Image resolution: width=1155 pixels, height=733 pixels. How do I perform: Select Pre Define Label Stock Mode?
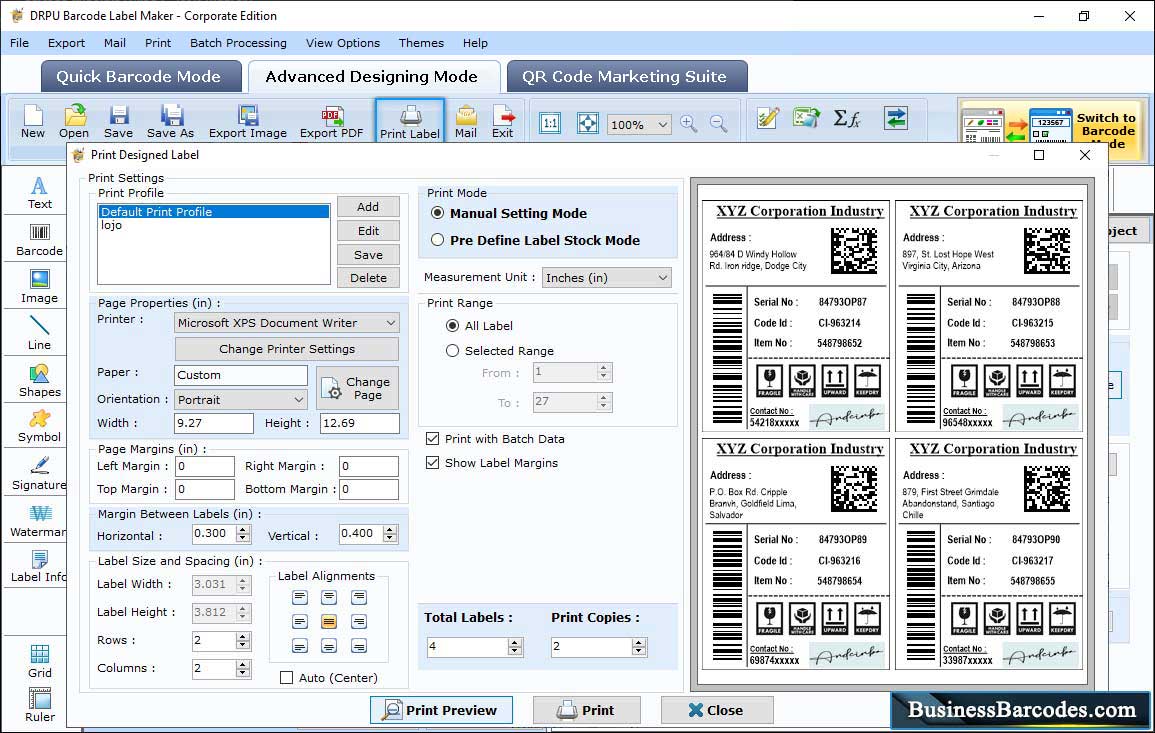[x=438, y=239]
